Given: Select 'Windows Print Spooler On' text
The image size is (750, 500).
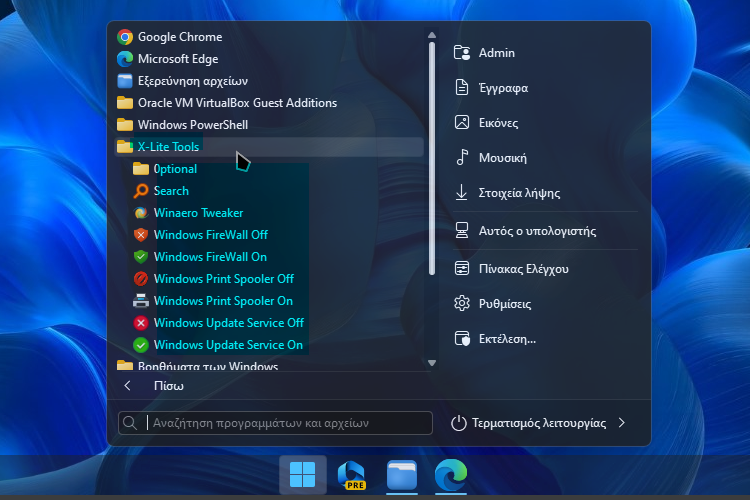Looking at the screenshot, I should [223, 301].
